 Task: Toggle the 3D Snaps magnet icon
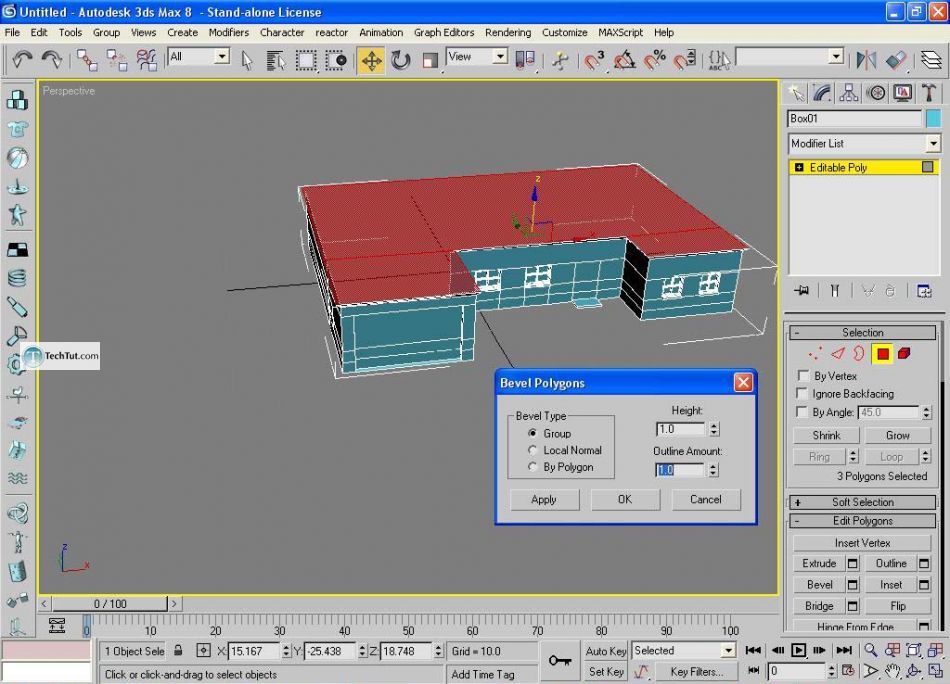[594, 60]
